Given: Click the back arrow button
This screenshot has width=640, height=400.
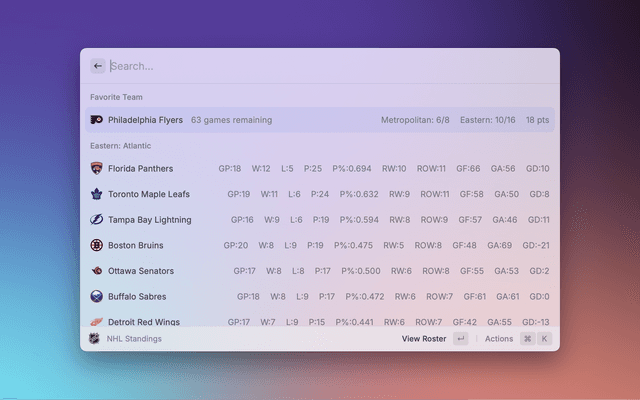Looking at the screenshot, I should click(97, 66).
